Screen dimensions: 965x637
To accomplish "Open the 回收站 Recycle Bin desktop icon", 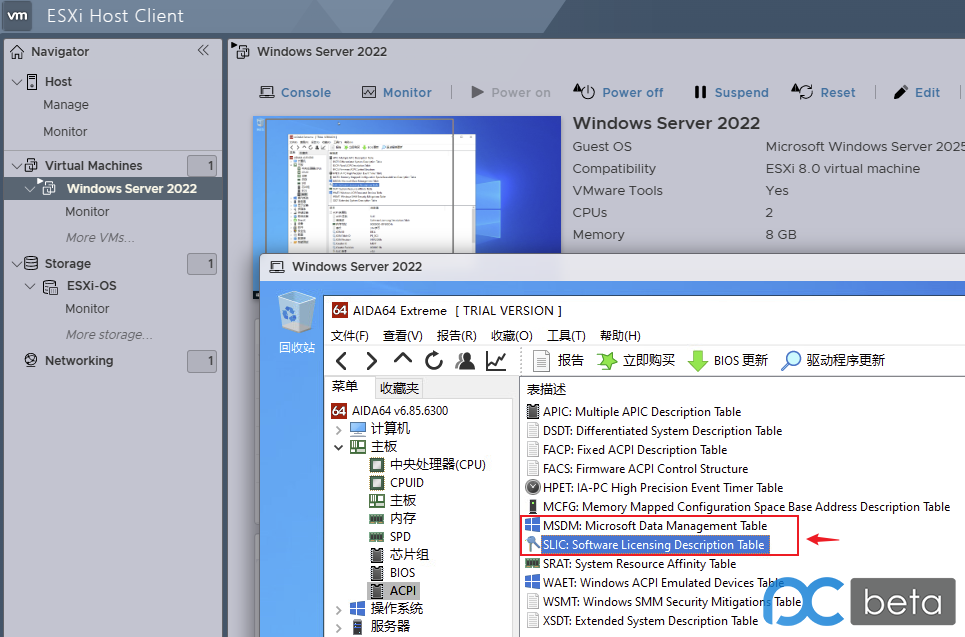I will tap(297, 323).
